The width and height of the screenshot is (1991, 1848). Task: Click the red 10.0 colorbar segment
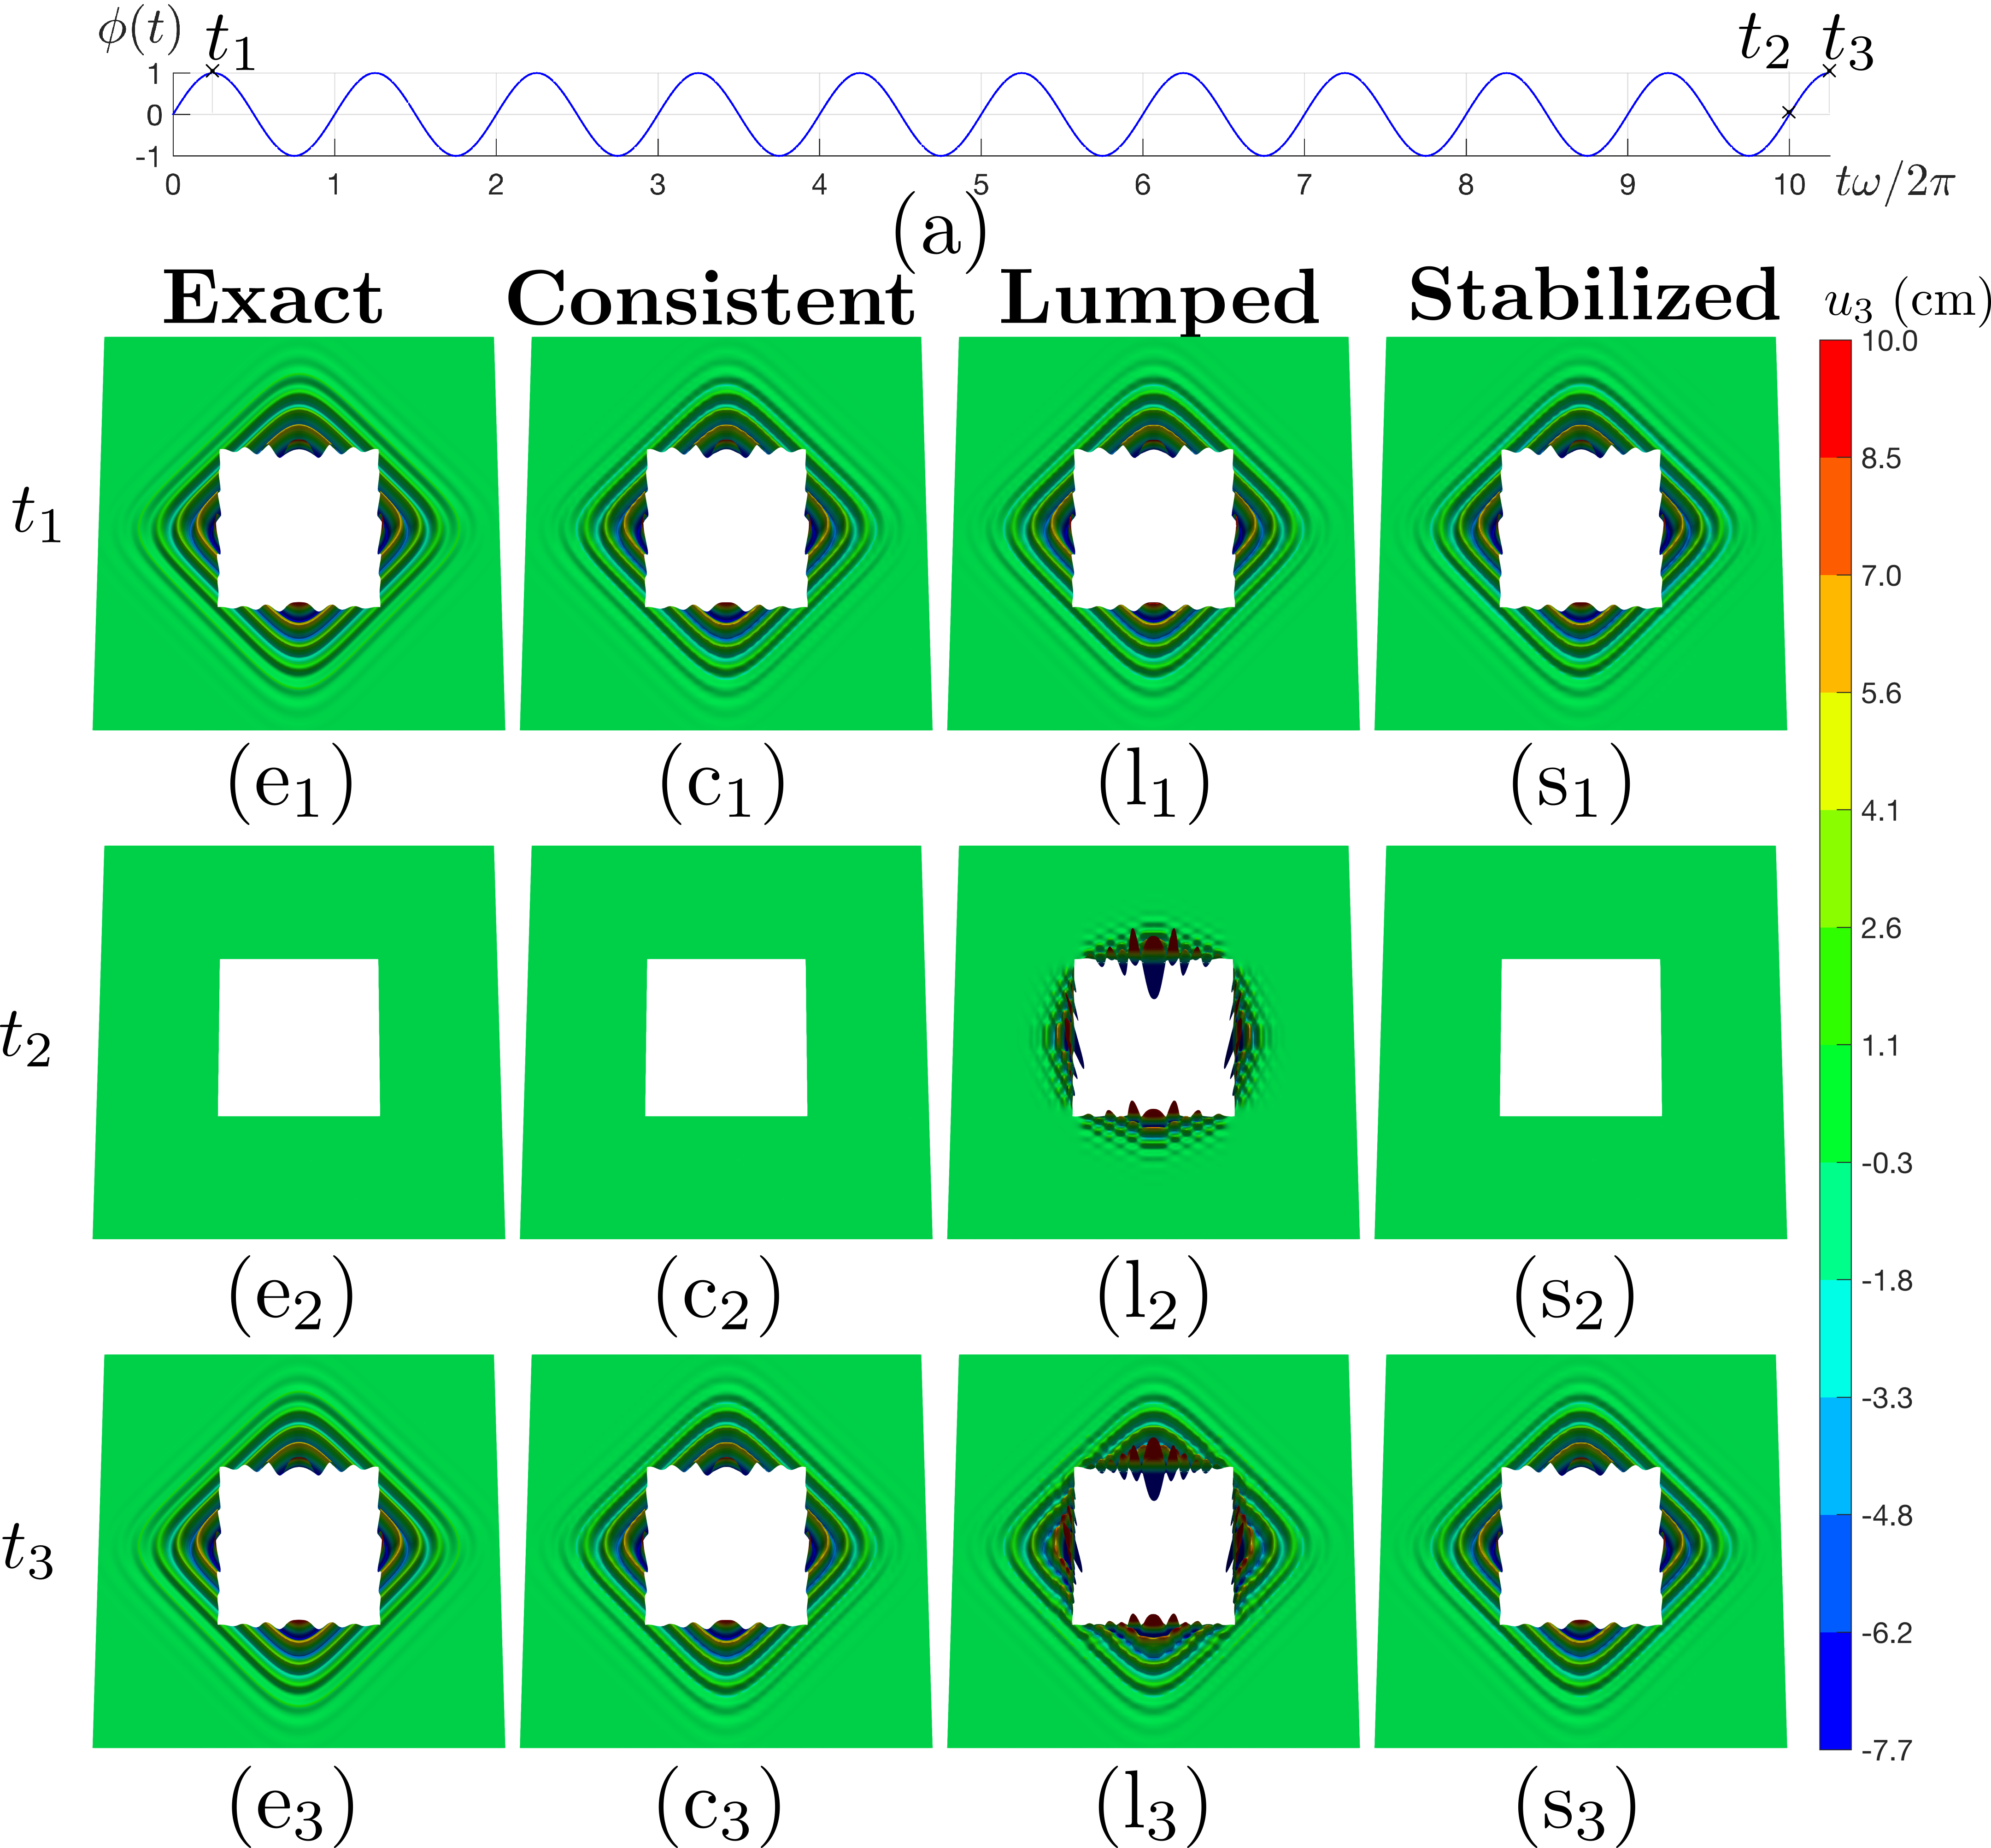(1835, 399)
